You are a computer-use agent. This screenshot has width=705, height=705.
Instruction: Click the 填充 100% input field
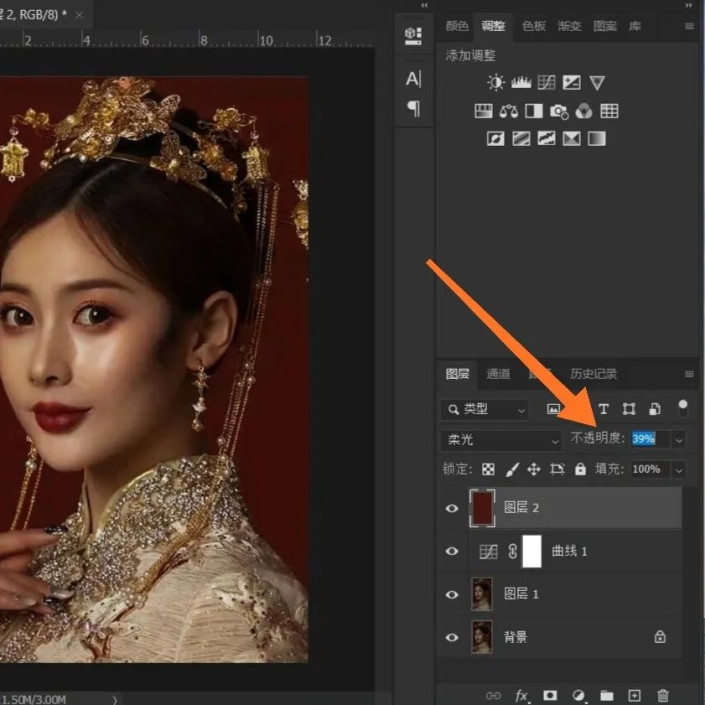click(650, 470)
